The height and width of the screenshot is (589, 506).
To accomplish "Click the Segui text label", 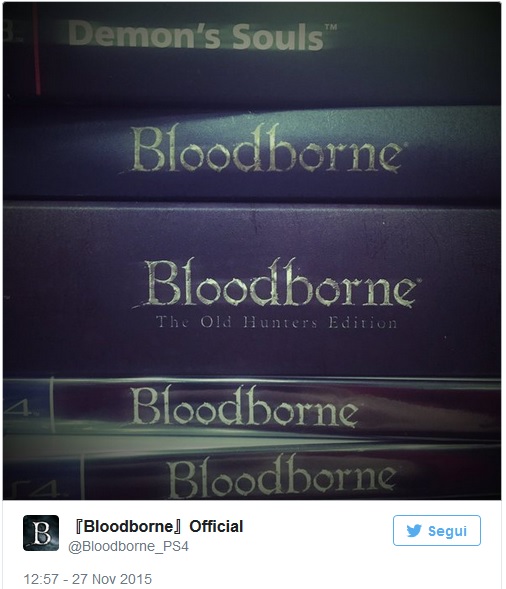I will (447, 531).
